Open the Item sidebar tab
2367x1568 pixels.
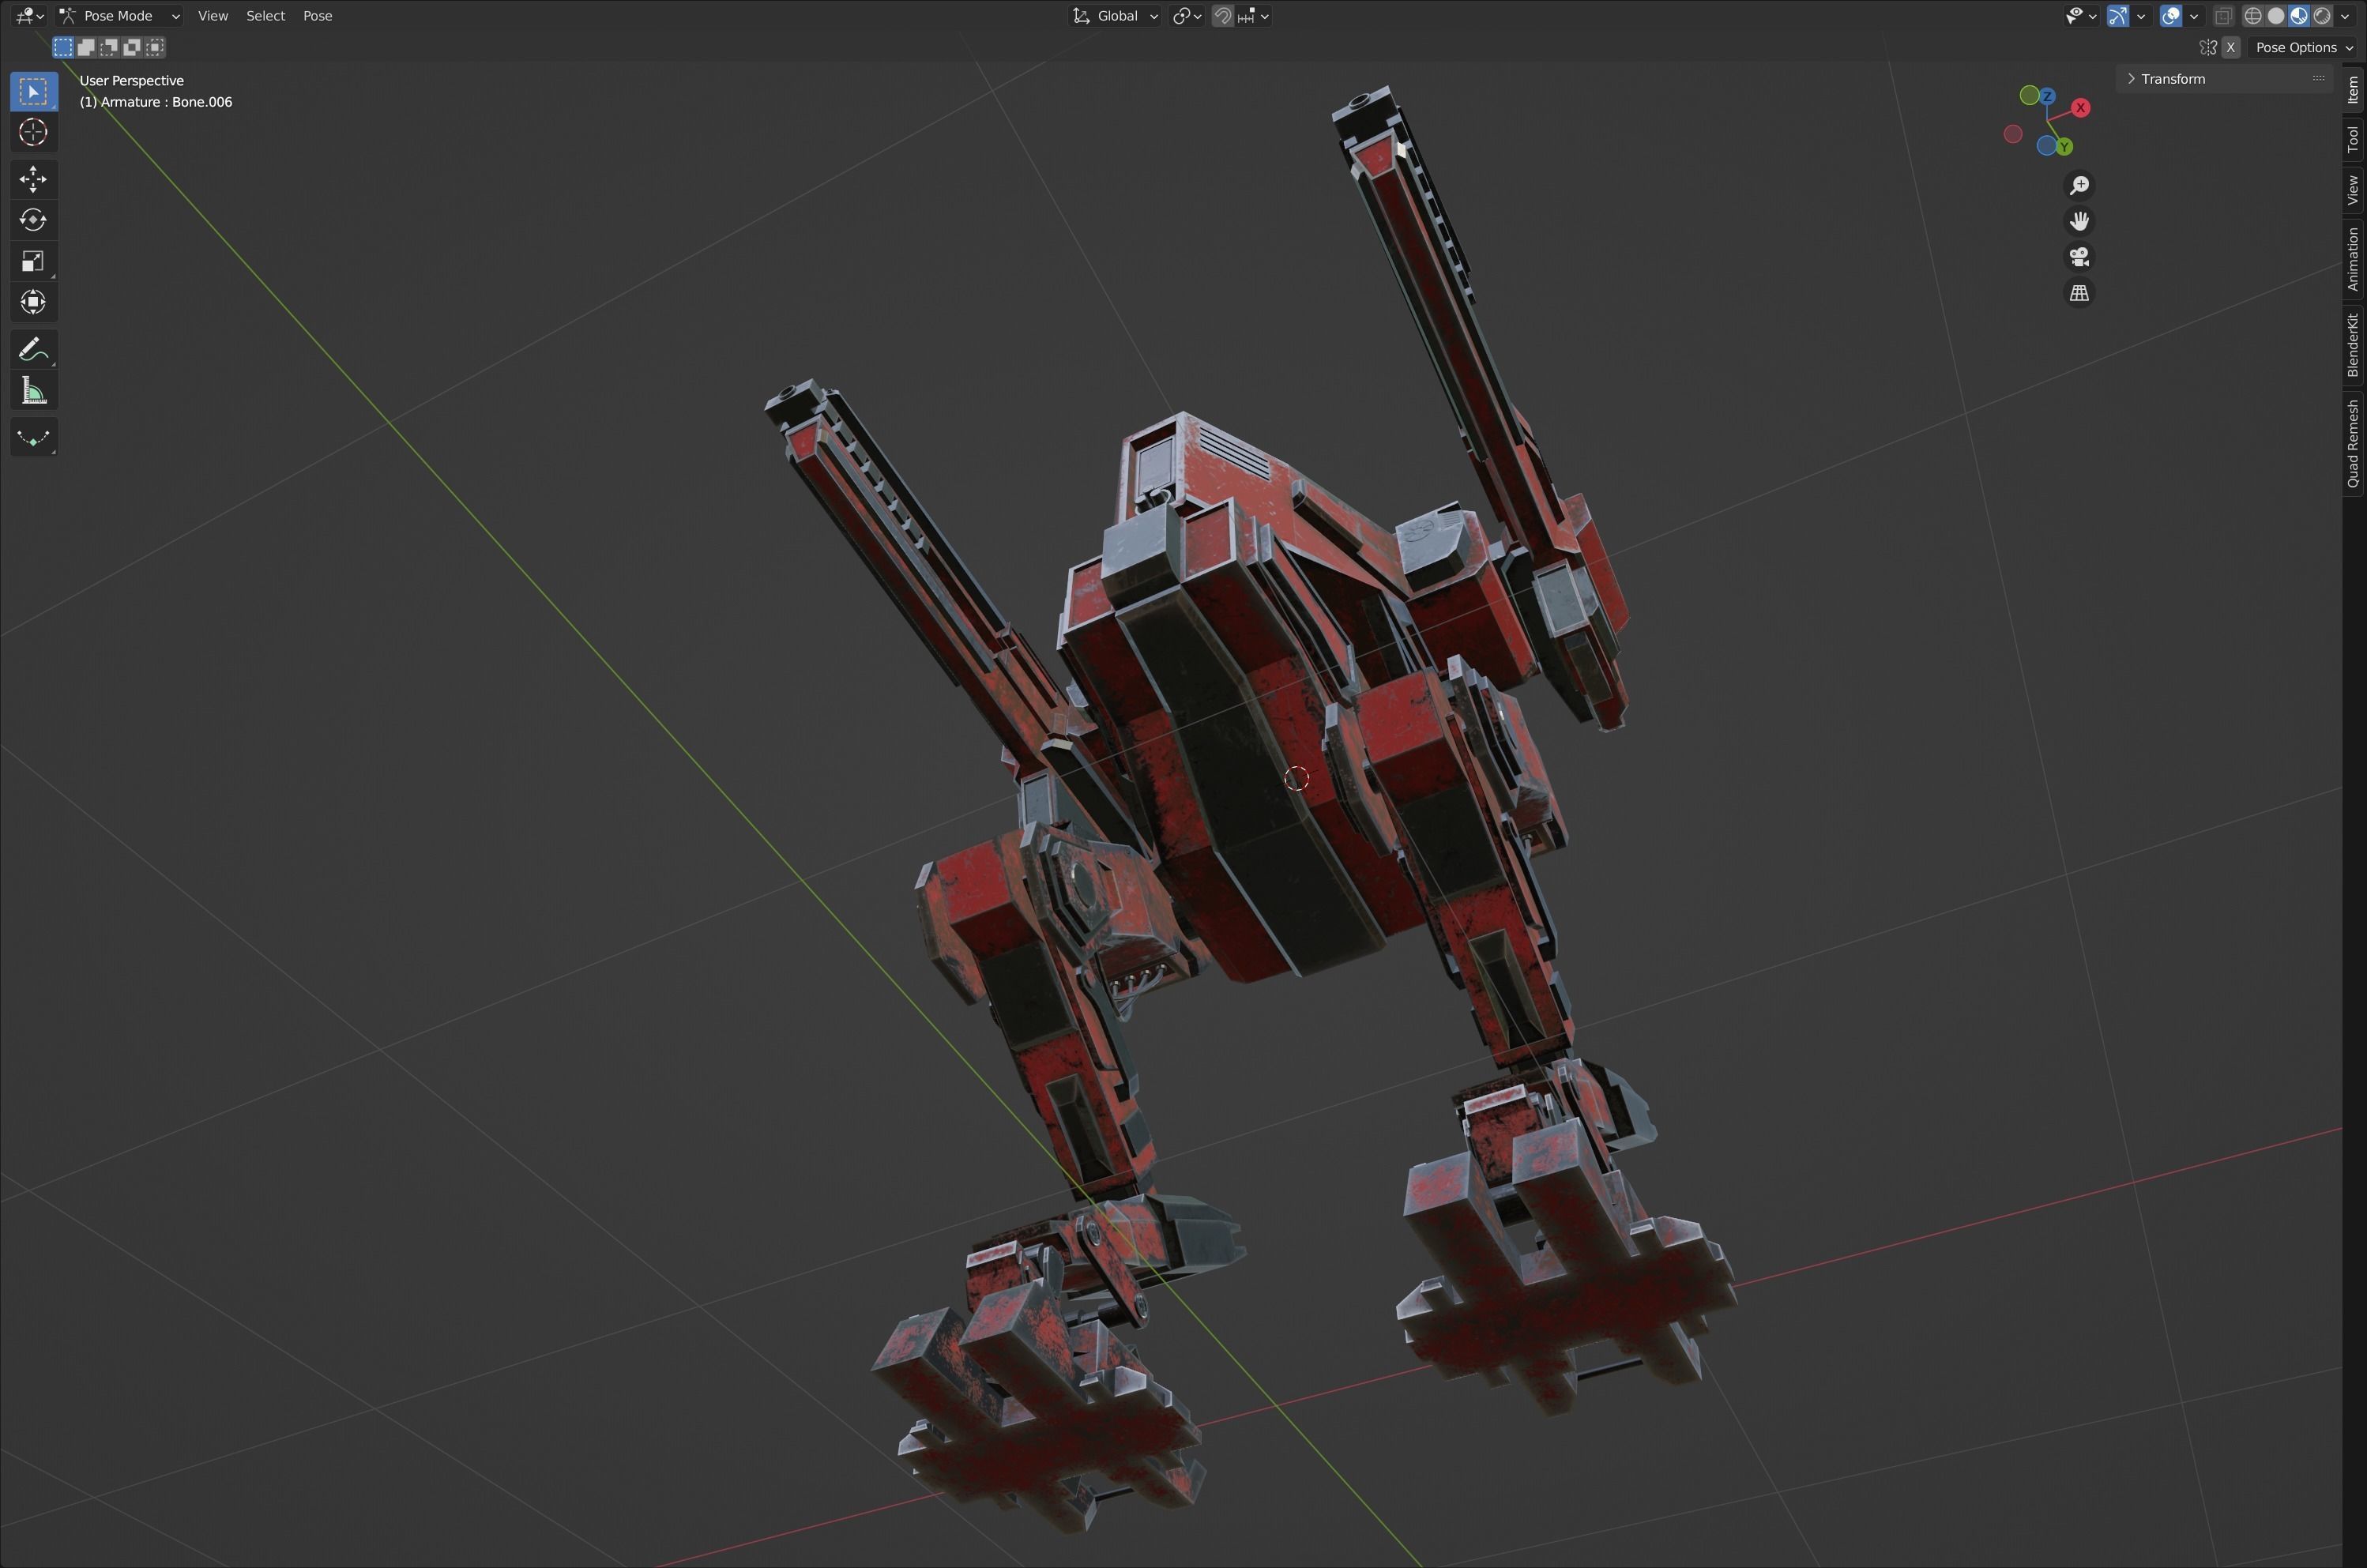[x=2353, y=90]
